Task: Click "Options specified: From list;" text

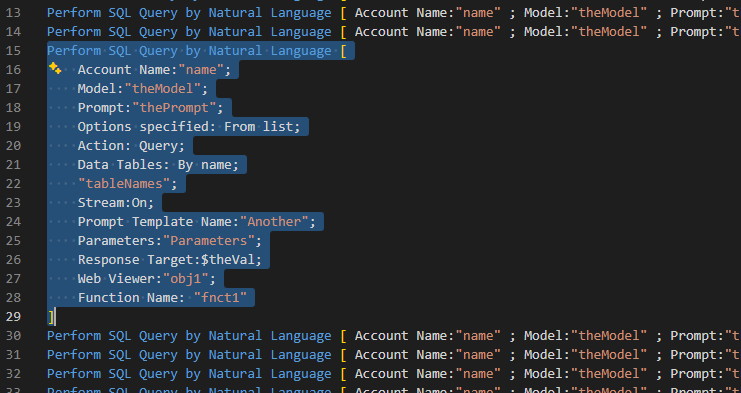Action: tap(189, 127)
